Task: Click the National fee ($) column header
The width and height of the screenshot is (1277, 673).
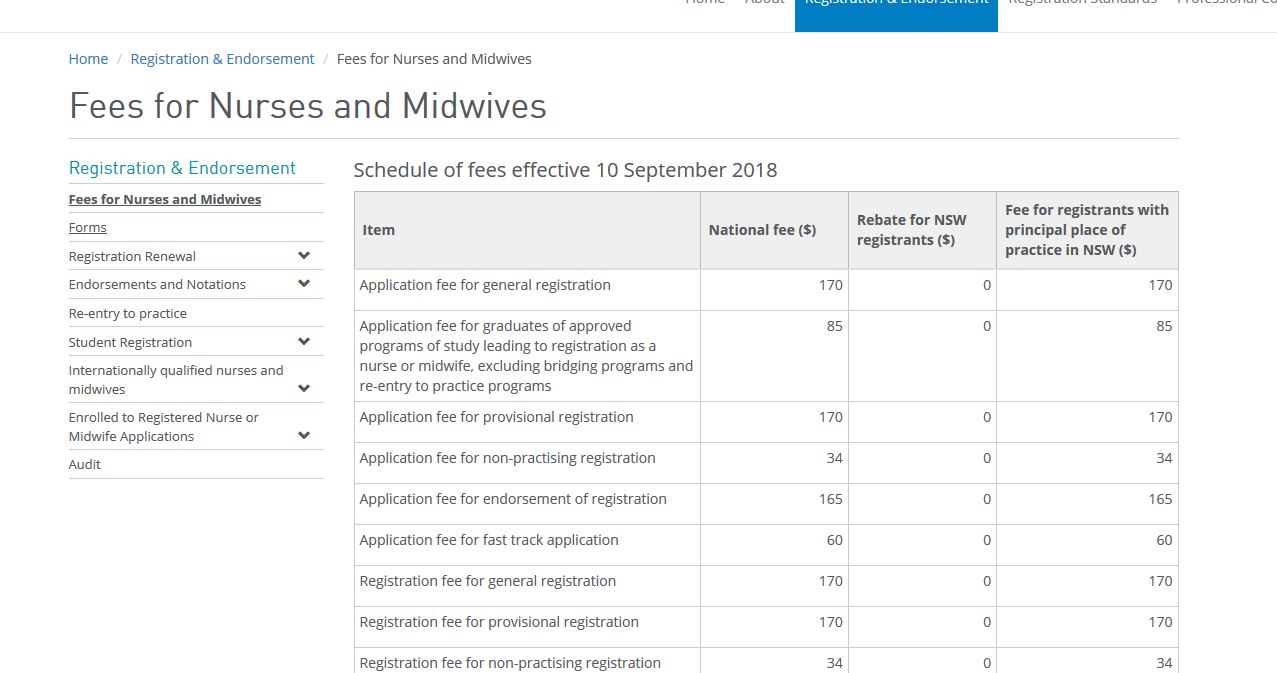Action: [x=762, y=230]
